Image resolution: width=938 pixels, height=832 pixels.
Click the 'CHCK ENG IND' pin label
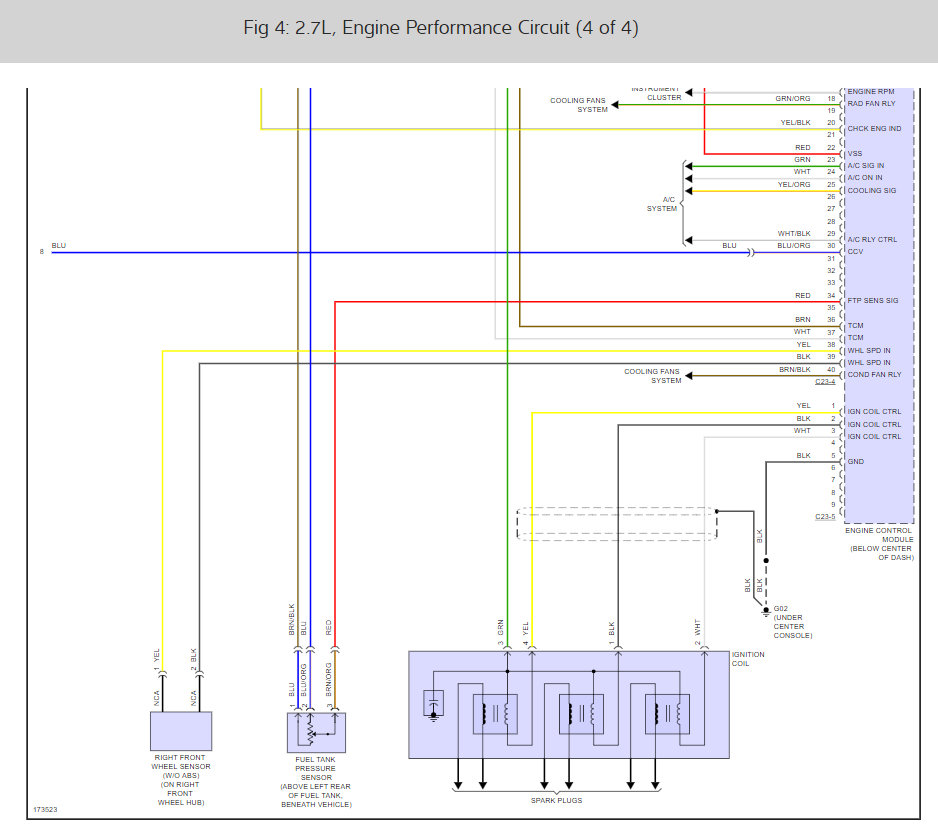coord(874,129)
